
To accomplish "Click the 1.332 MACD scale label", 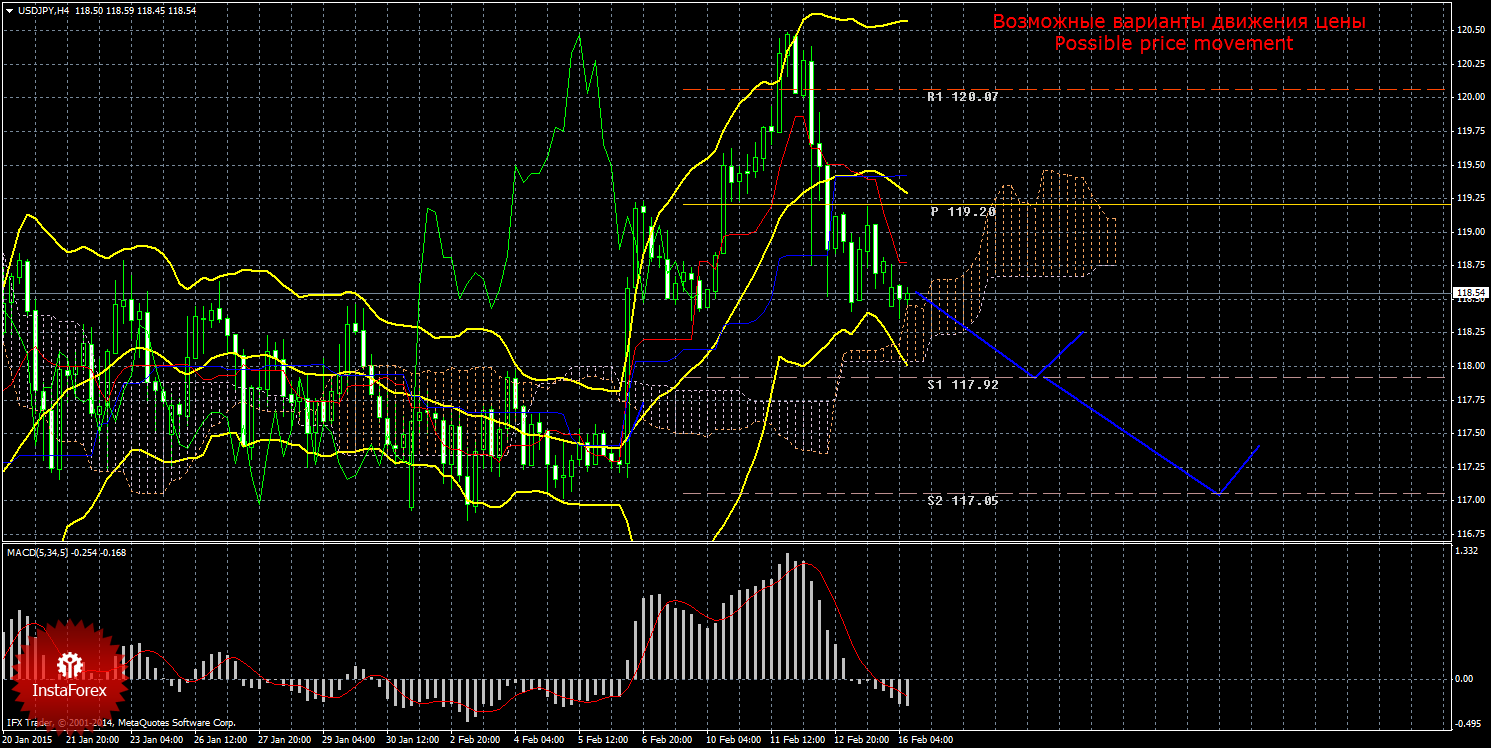I will click(x=1467, y=551).
